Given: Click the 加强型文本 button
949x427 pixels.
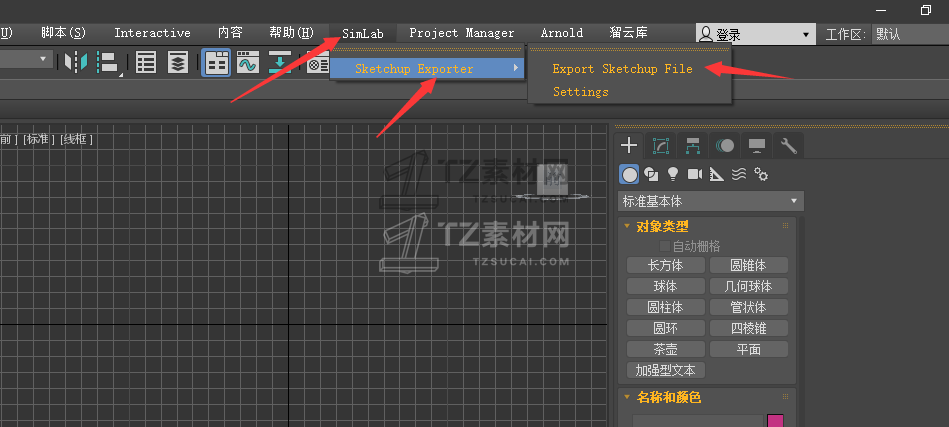Looking at the screenshot, I should [x=666, y=370].
